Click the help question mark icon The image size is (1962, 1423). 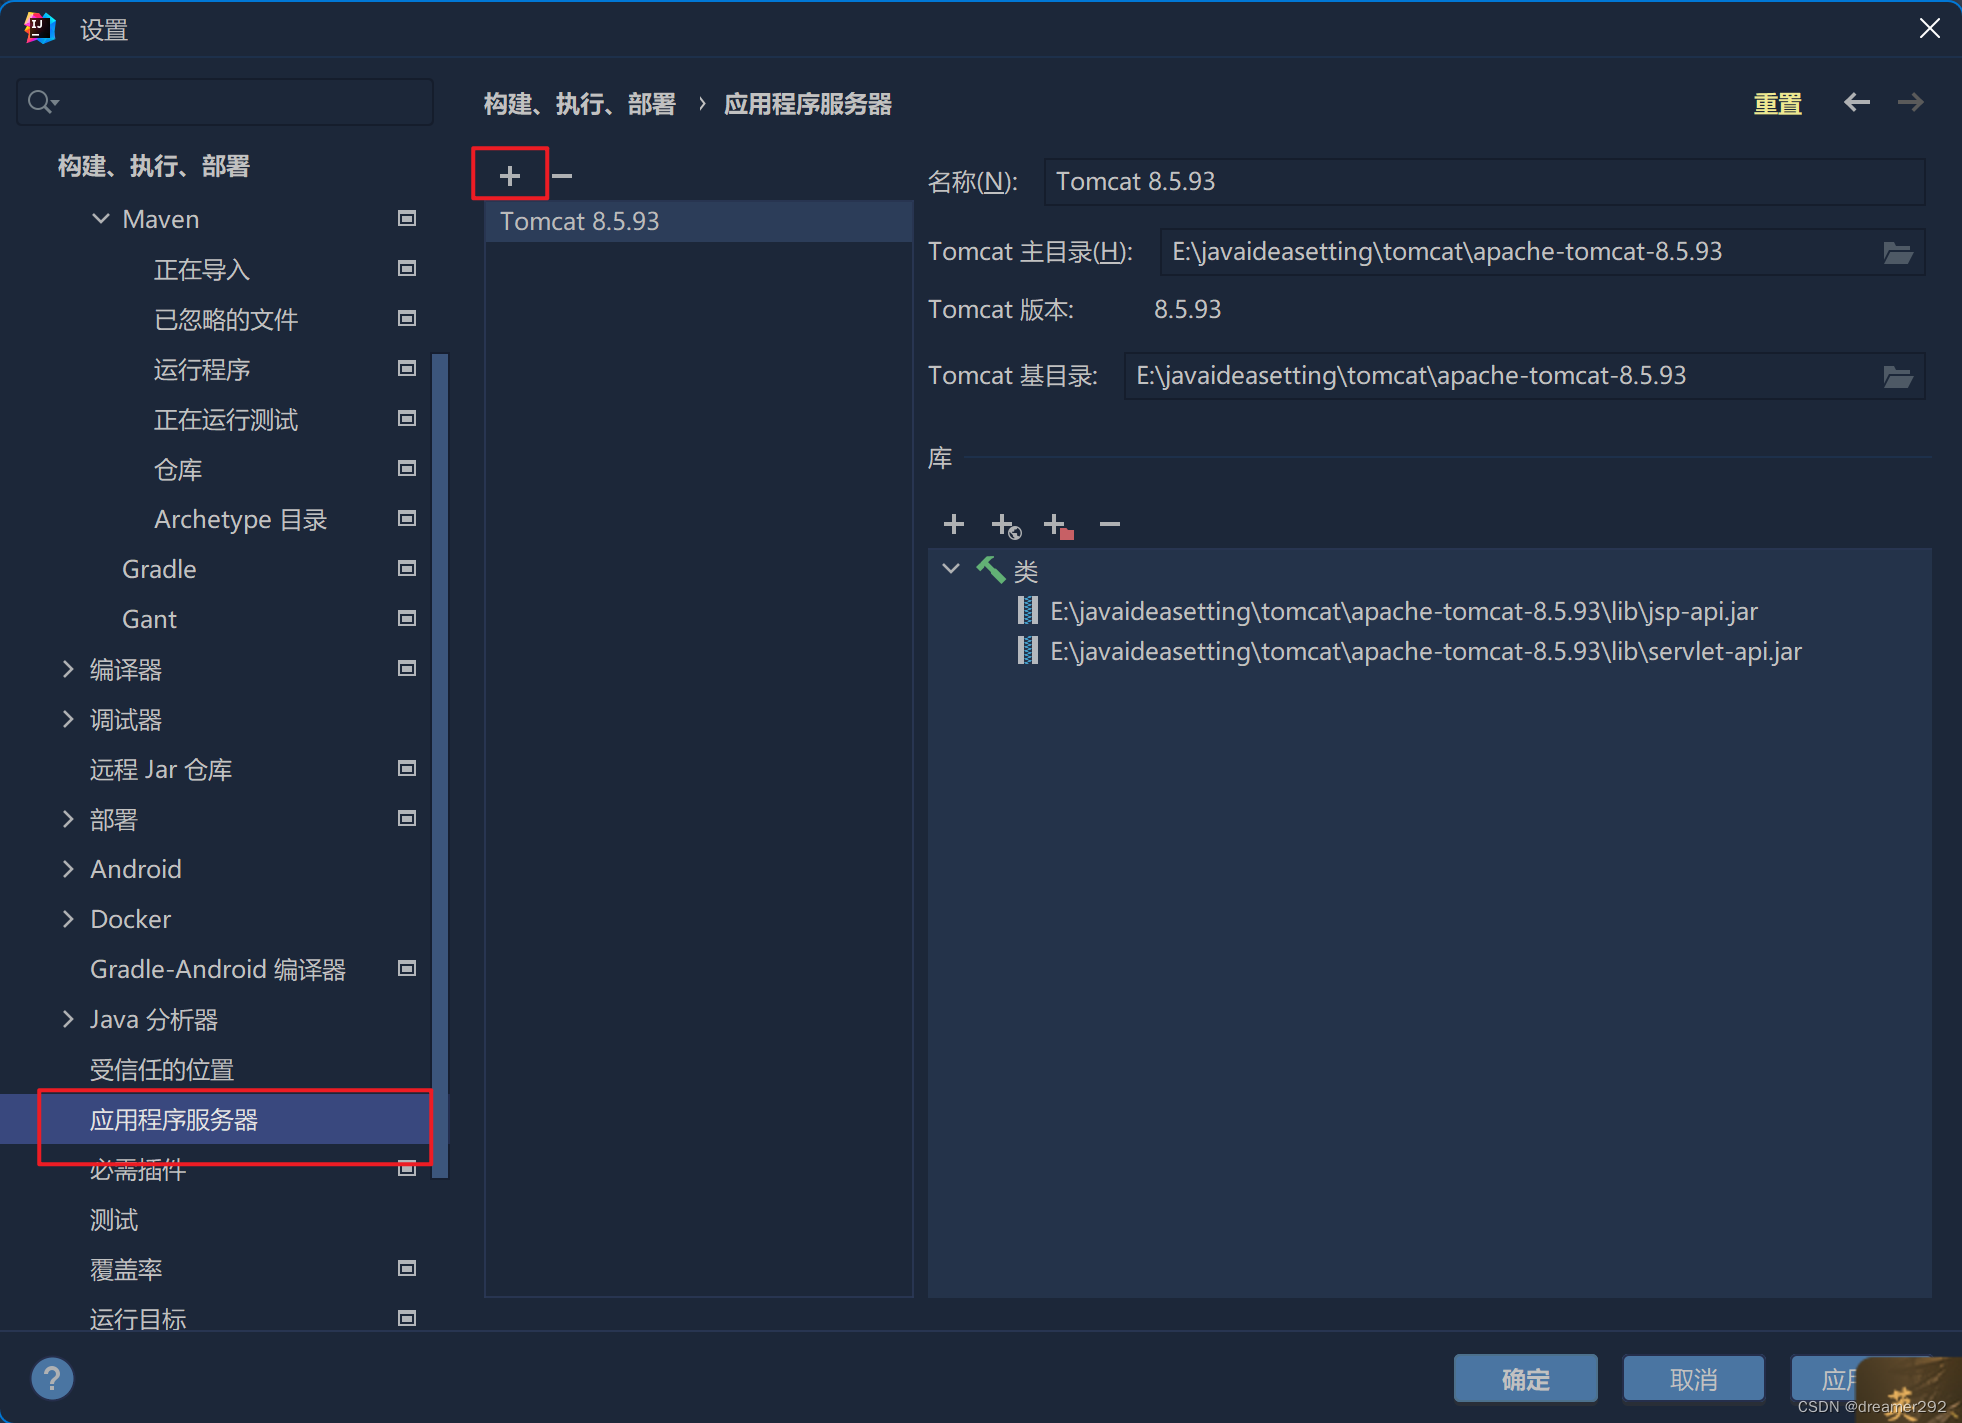(x=52, y=1379)
